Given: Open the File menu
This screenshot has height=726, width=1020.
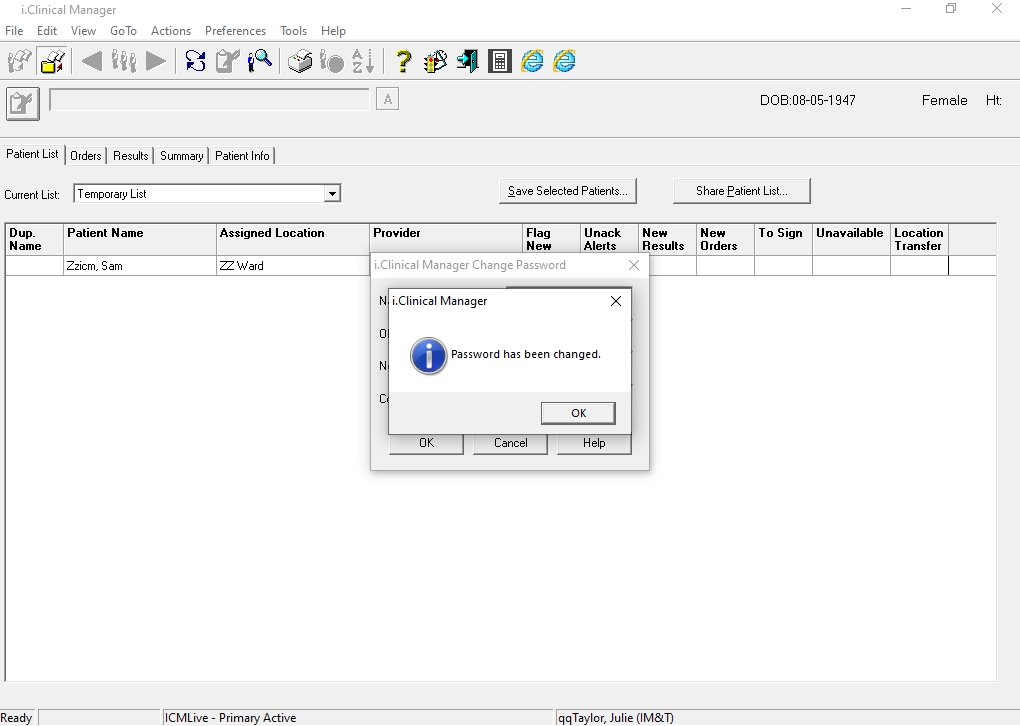Looking at the screenshot, I should point(14,31).
